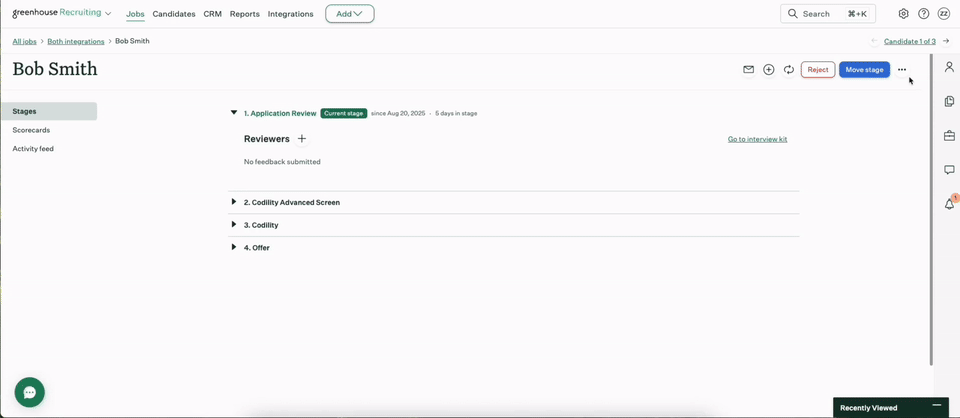The height and width of the screenshot is (418, 960).
Task: Open the Jobs tab
Action: pyautogui.click(x=135, y=13)
